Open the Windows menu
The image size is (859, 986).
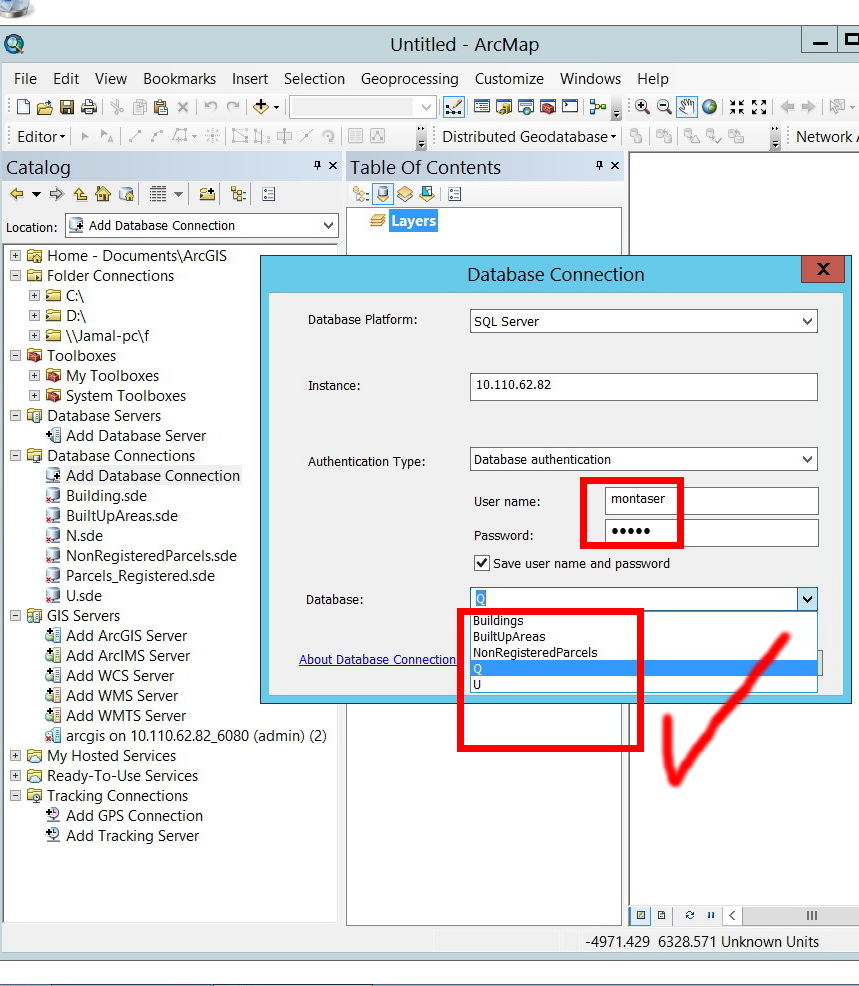pos(590,79)
